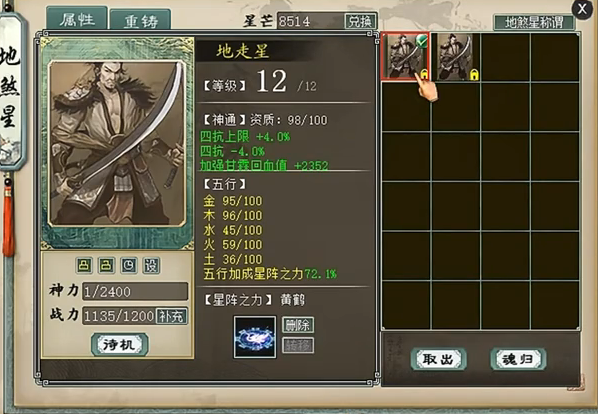Toggle the green checkmark on first card
Viewport: 598px width, 414px height.
[421, 40]
